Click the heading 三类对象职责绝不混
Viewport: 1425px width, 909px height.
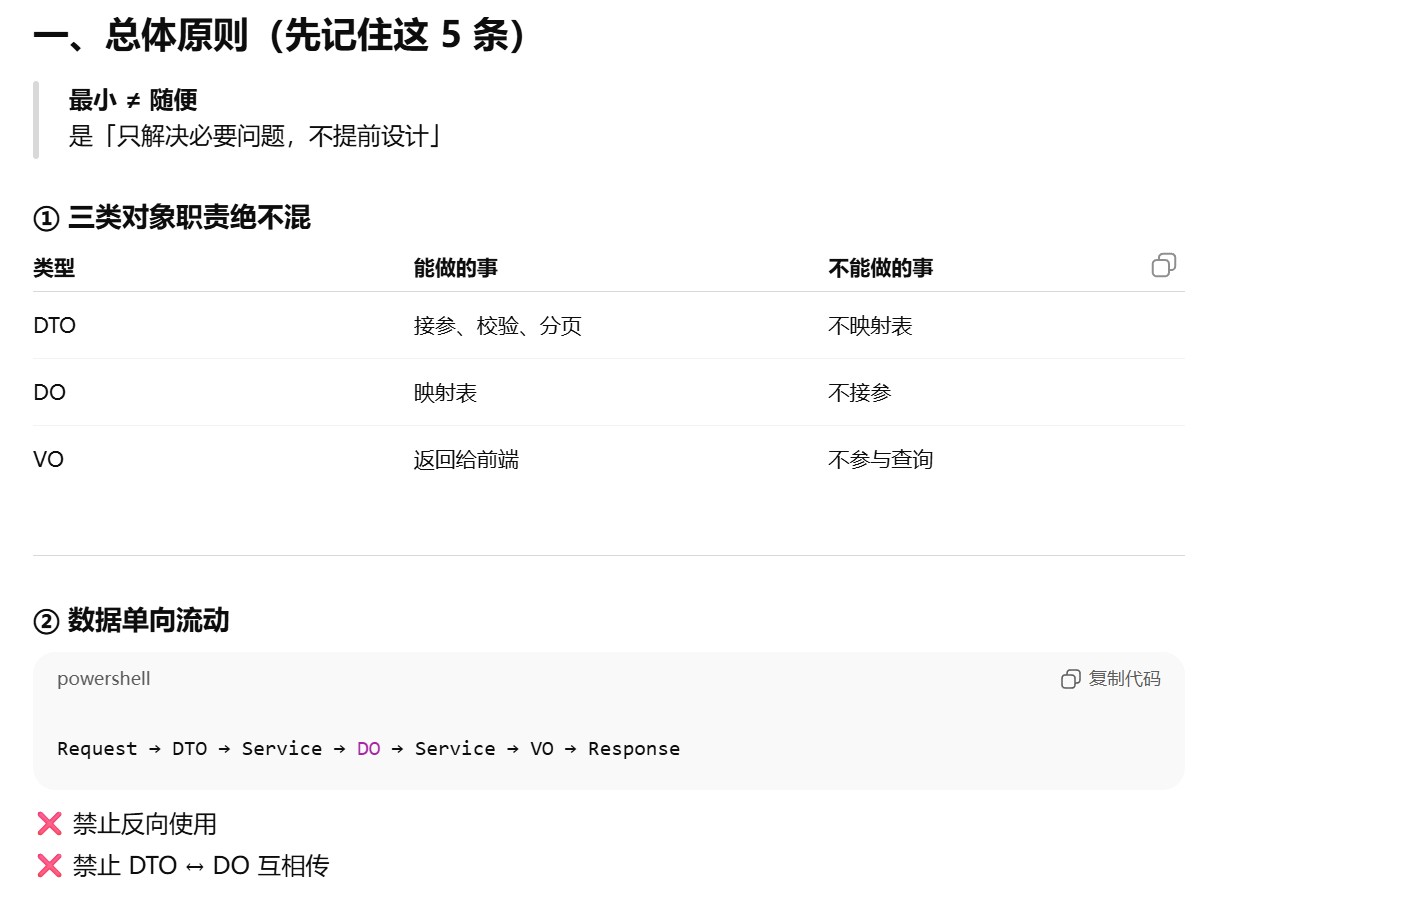pos(188,218)
